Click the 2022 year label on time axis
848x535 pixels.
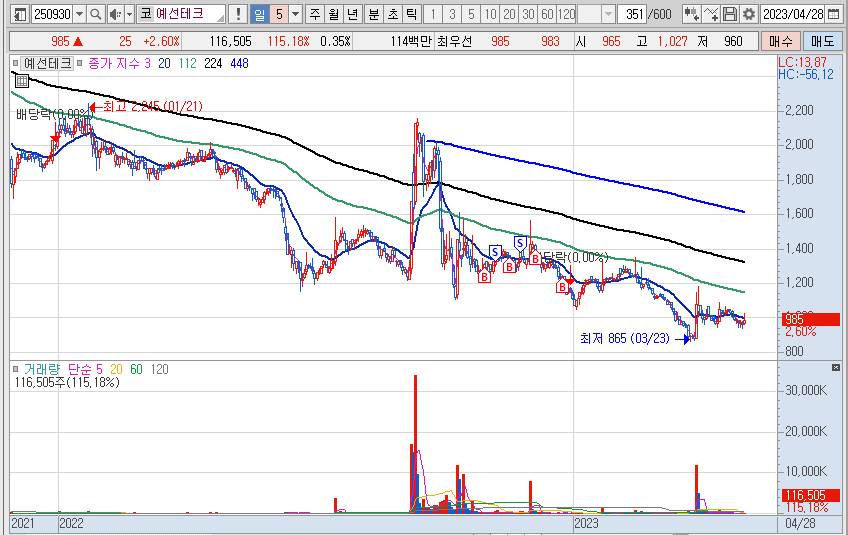[x=71, y=524]
